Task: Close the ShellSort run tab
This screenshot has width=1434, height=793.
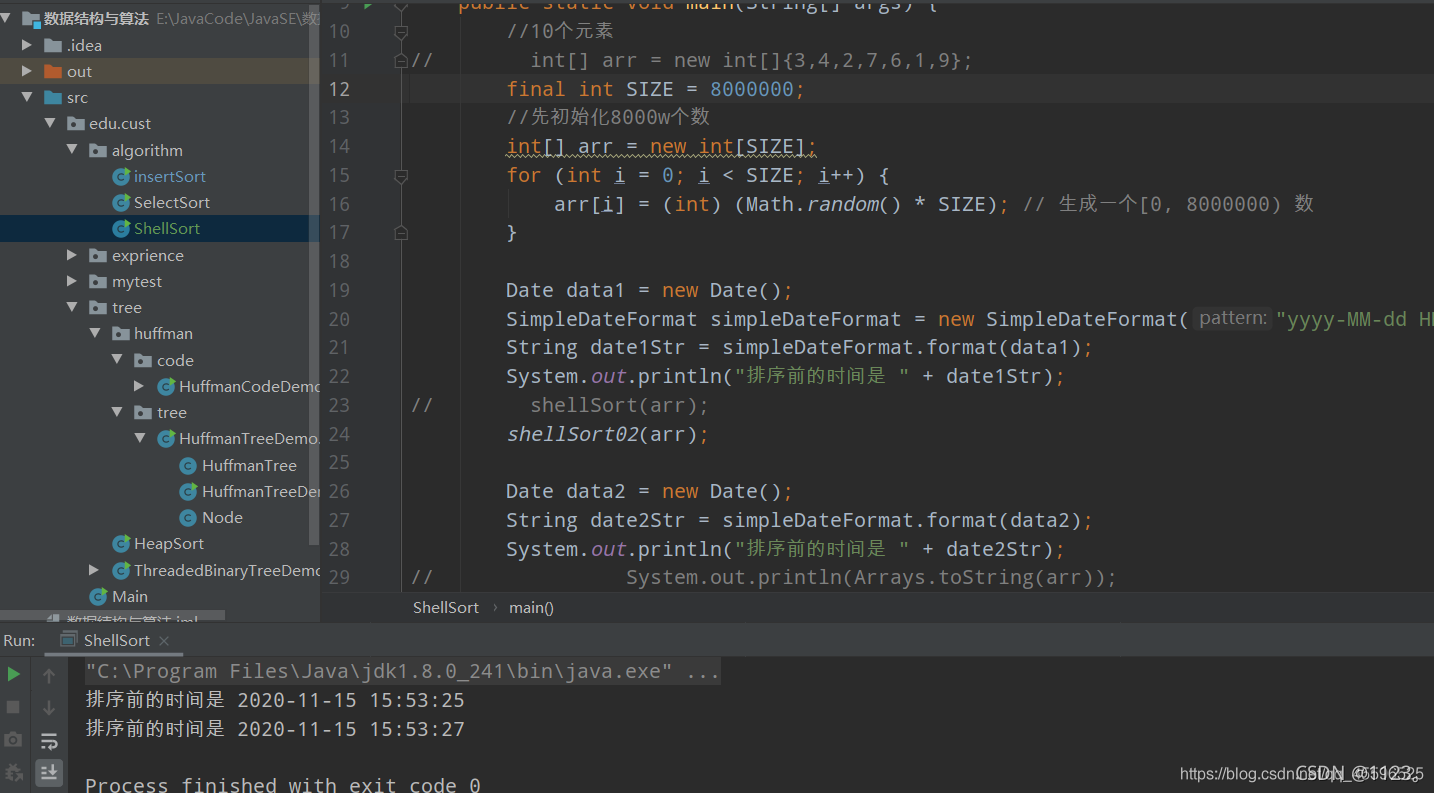Action: point(164,641)
